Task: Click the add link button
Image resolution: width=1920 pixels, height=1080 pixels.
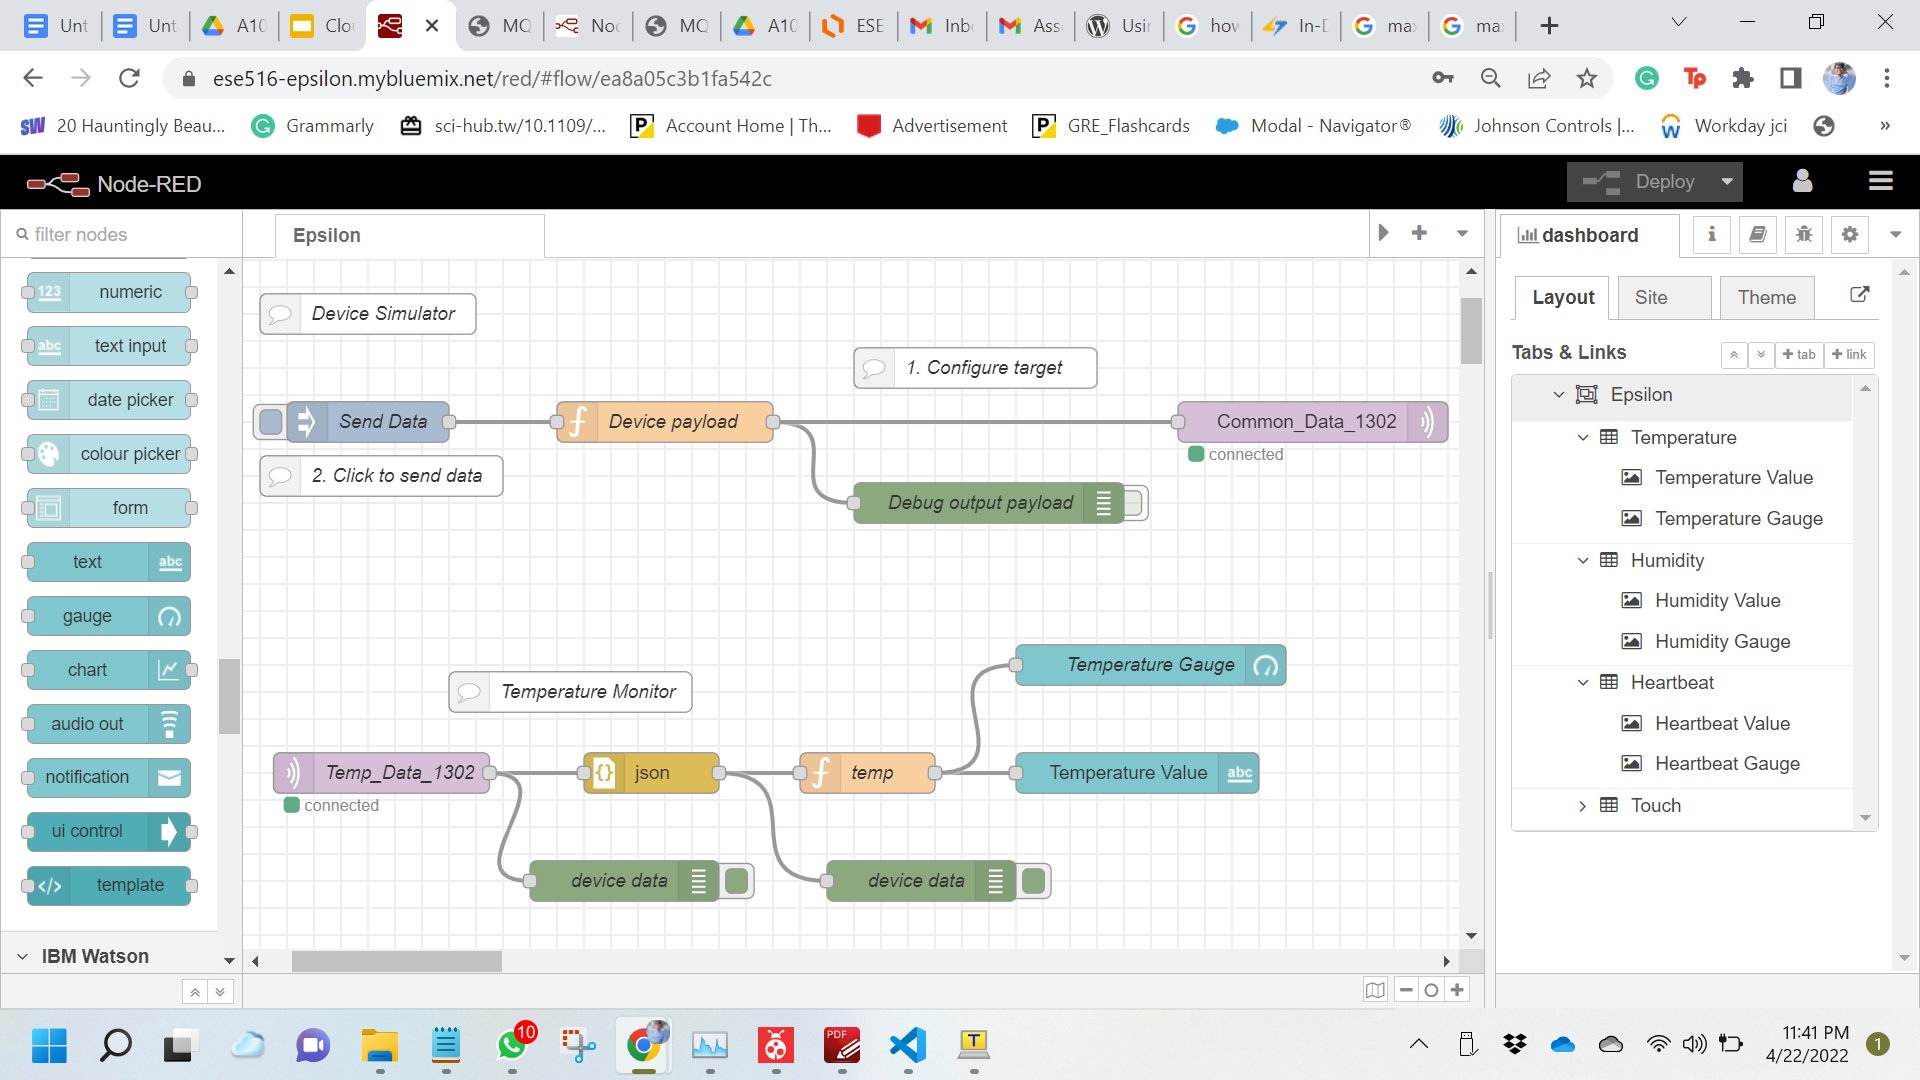Action: point(1849,355)
